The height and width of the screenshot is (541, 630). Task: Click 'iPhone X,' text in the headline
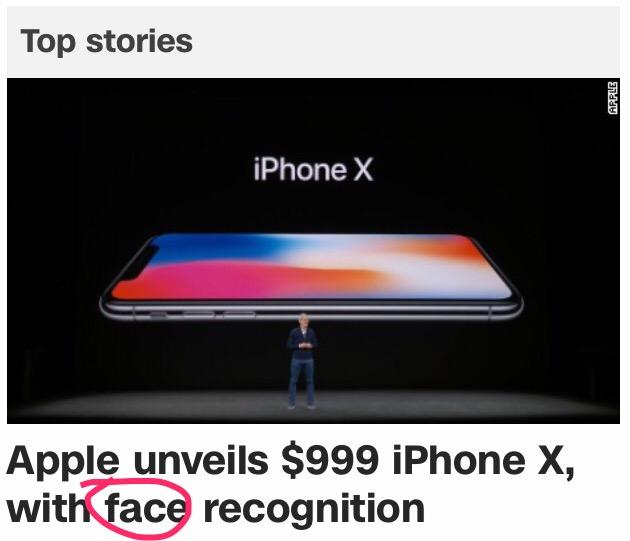click(484, 460)
